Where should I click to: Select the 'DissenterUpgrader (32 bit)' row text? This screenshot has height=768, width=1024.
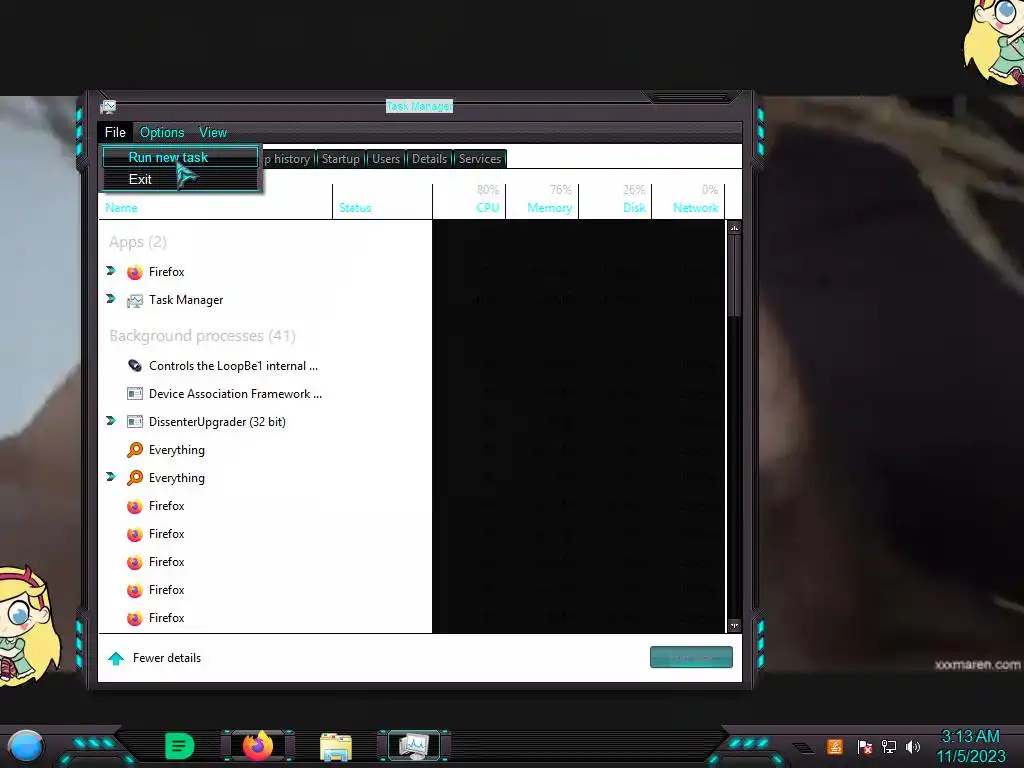217,423
